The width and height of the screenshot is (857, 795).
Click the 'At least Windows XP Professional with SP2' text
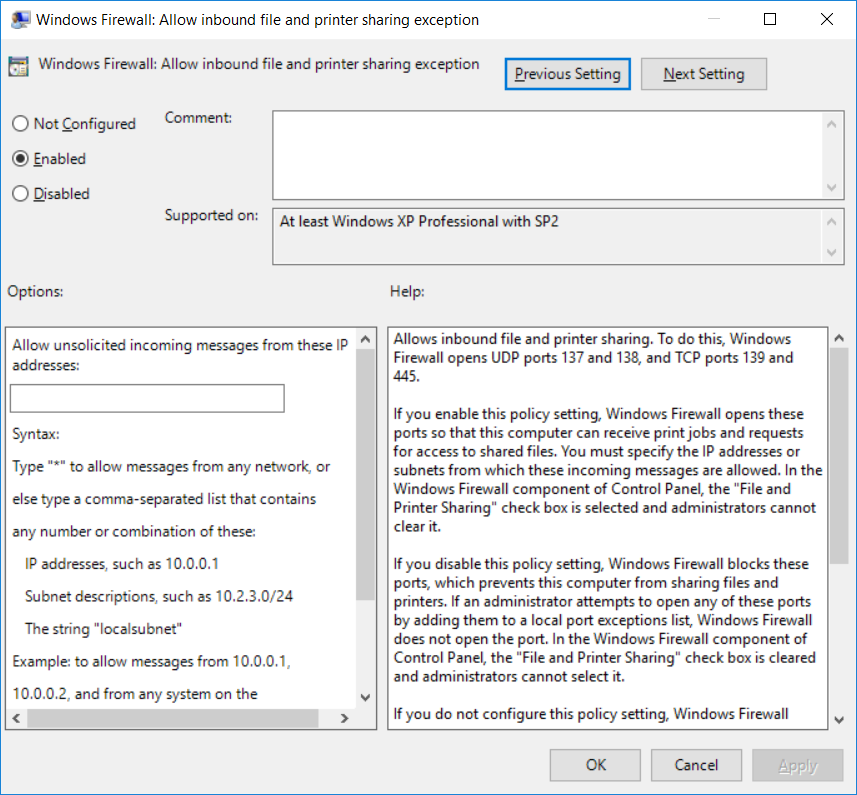(x=419, y=221)
